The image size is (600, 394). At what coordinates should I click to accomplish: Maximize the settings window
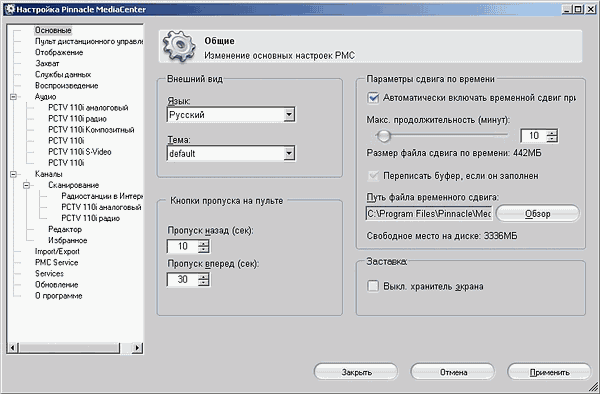[578, 10]
